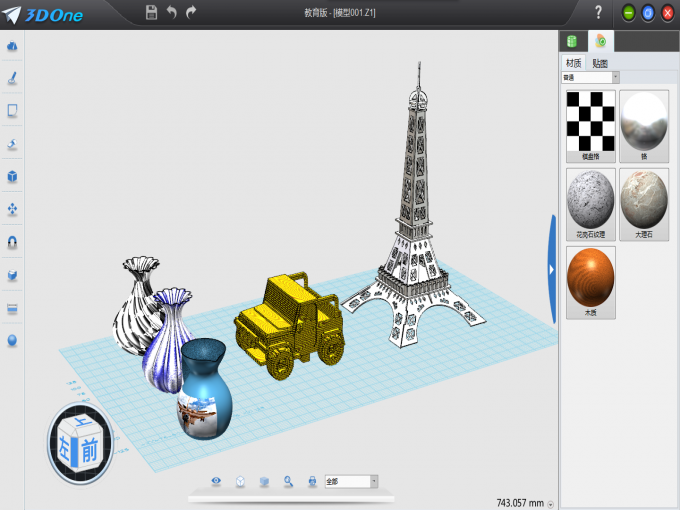Screen dimensions: 680x510
Task: Expand the 全部 filter dropdown
Action: point(374,481)
